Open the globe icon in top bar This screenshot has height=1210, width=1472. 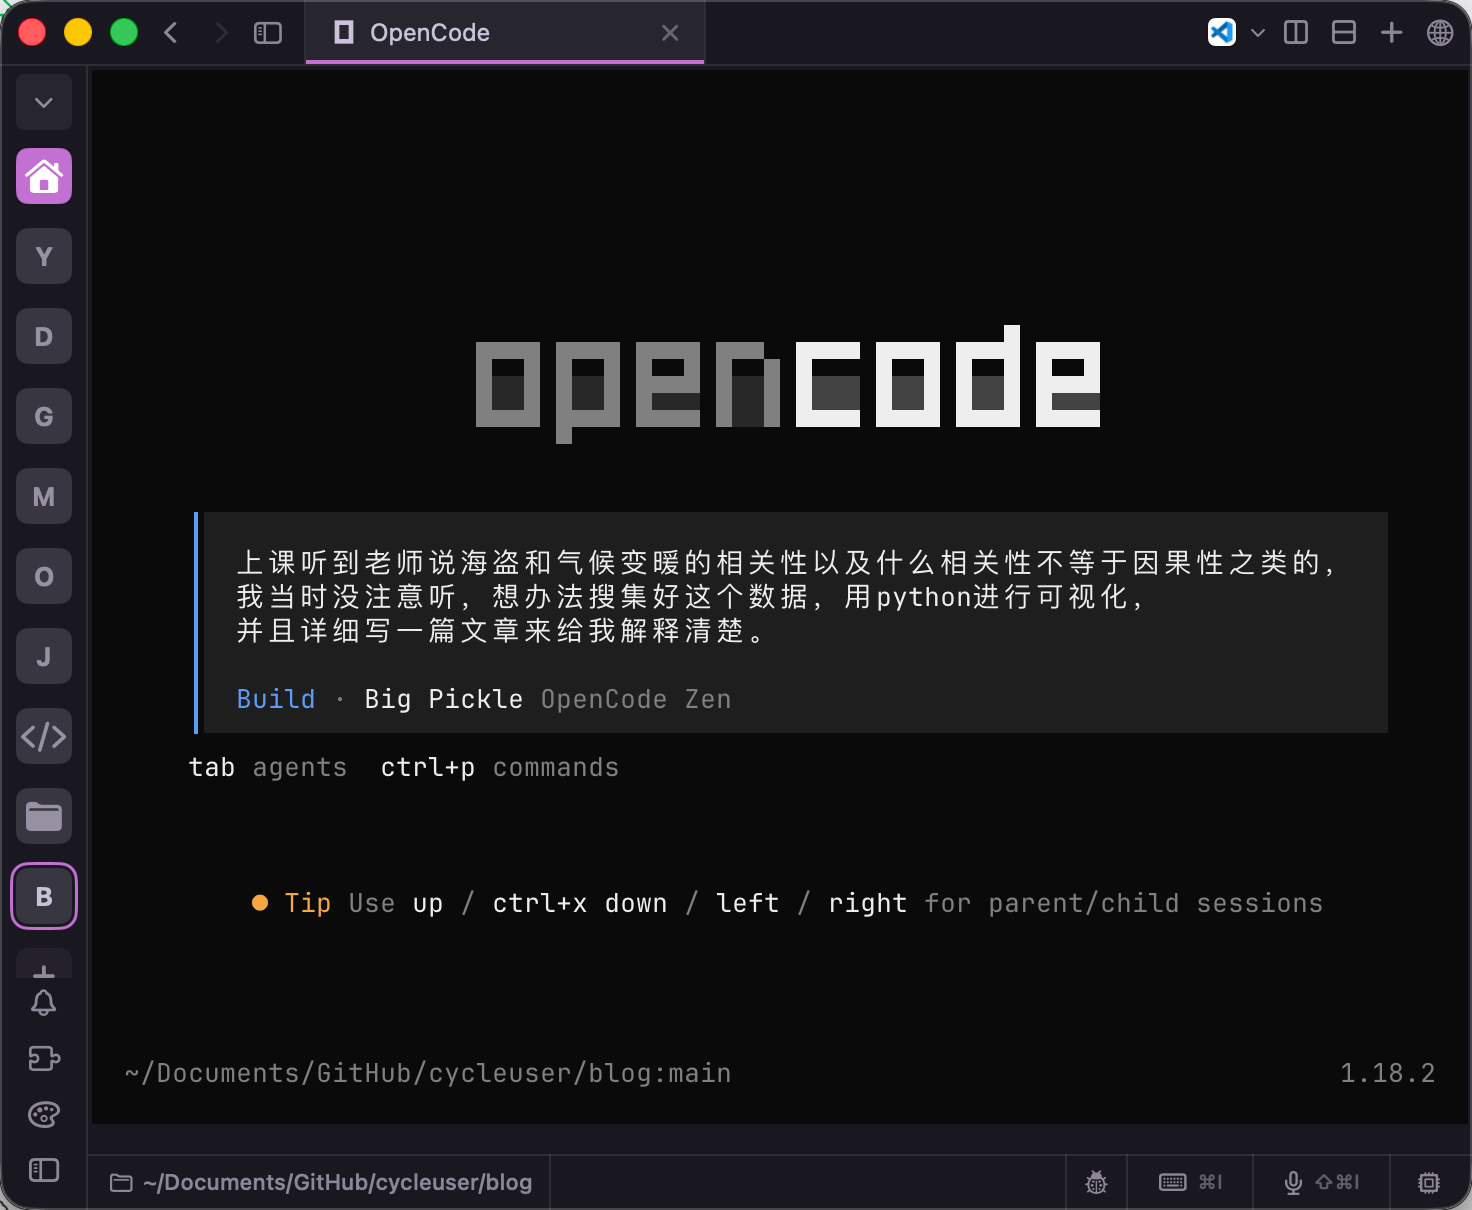pyautogui.click(x=1440, y=33)
